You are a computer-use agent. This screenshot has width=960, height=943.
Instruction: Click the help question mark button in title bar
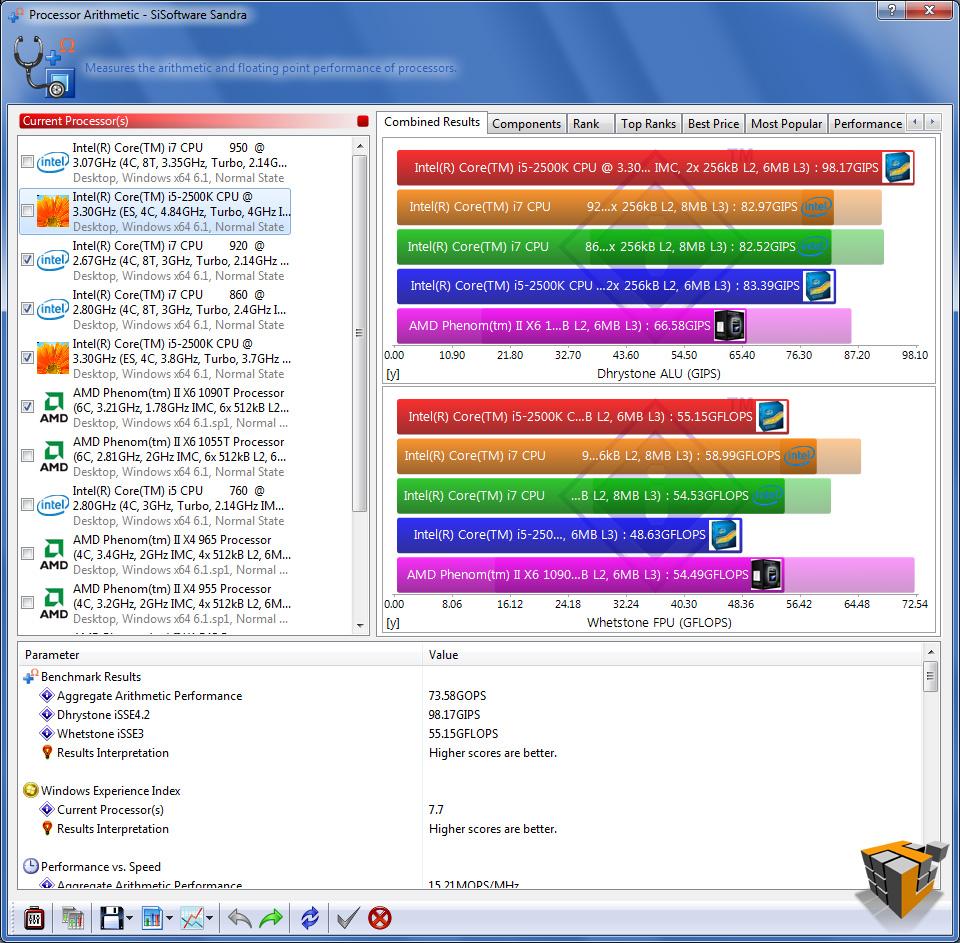(891, 10)
